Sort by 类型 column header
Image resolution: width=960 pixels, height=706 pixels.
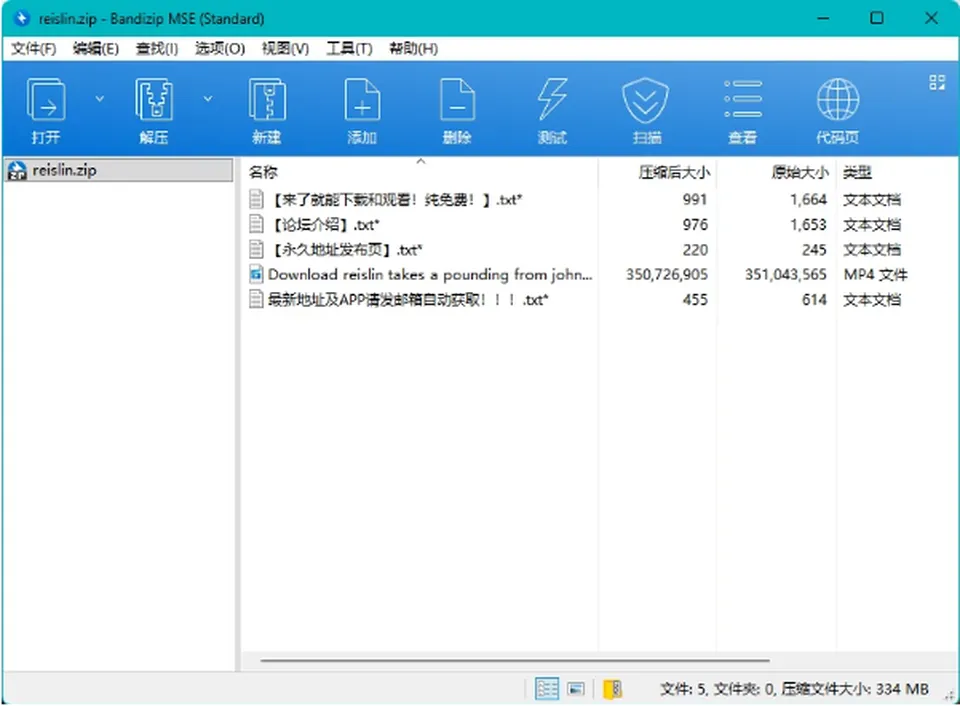click(857, 172)
